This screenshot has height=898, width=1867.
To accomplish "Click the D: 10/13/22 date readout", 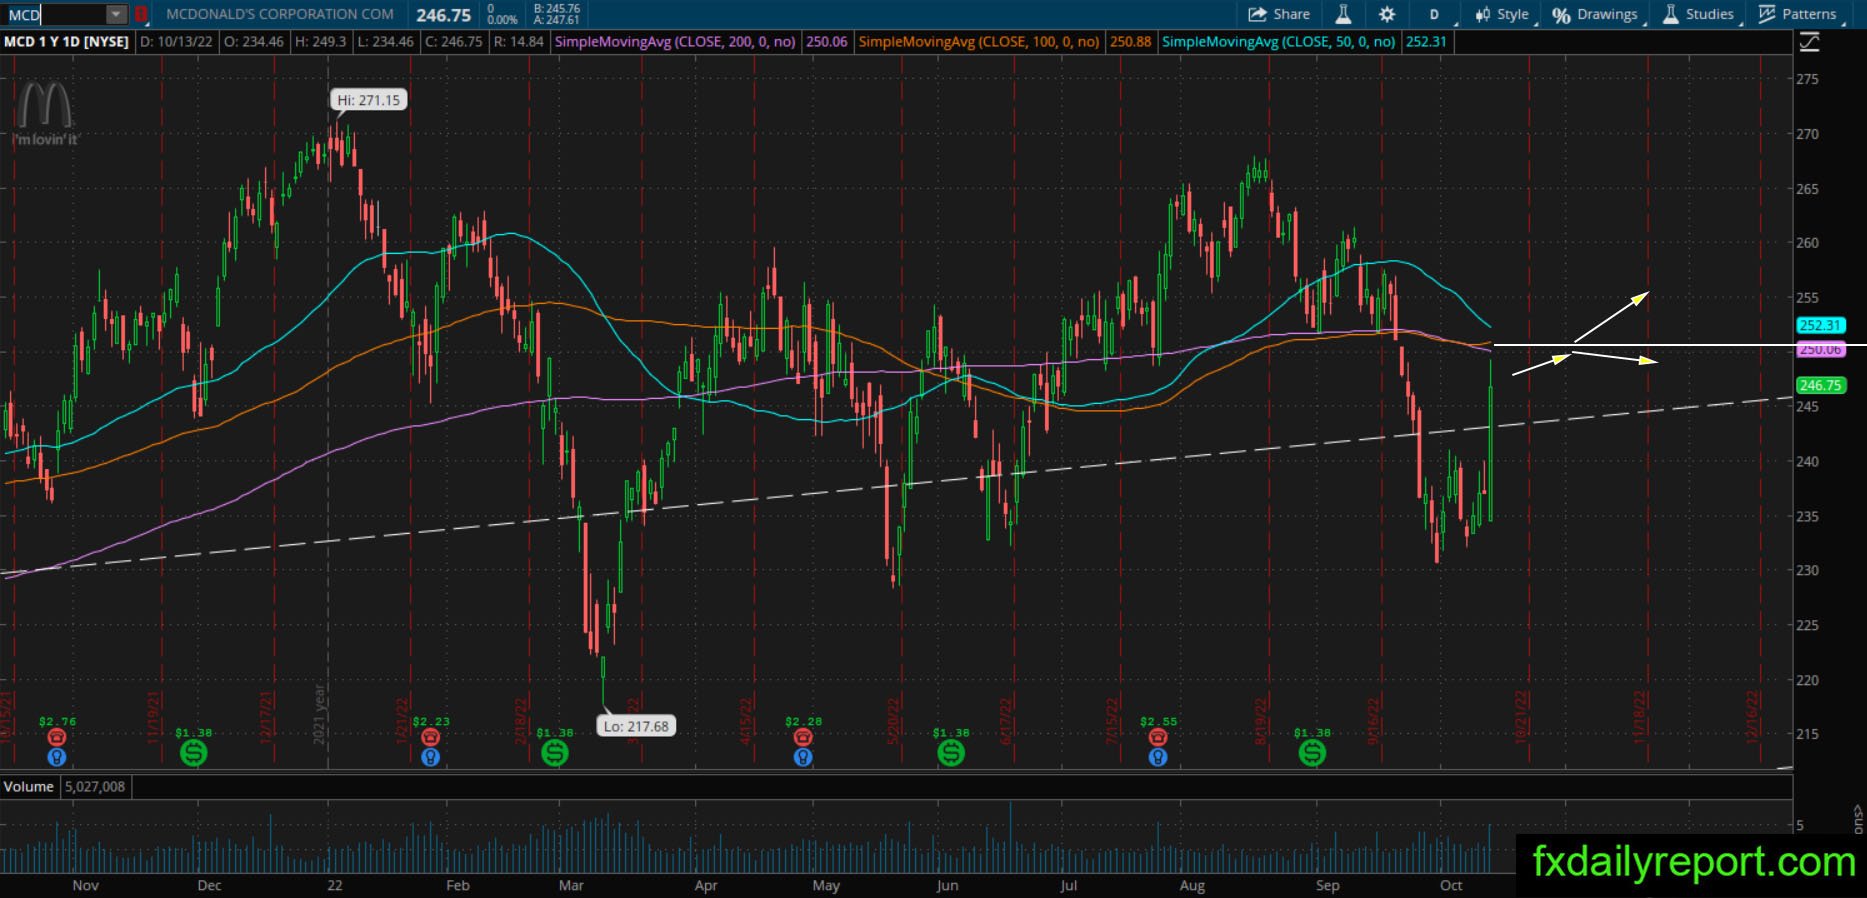I will (x=177, y=42).
